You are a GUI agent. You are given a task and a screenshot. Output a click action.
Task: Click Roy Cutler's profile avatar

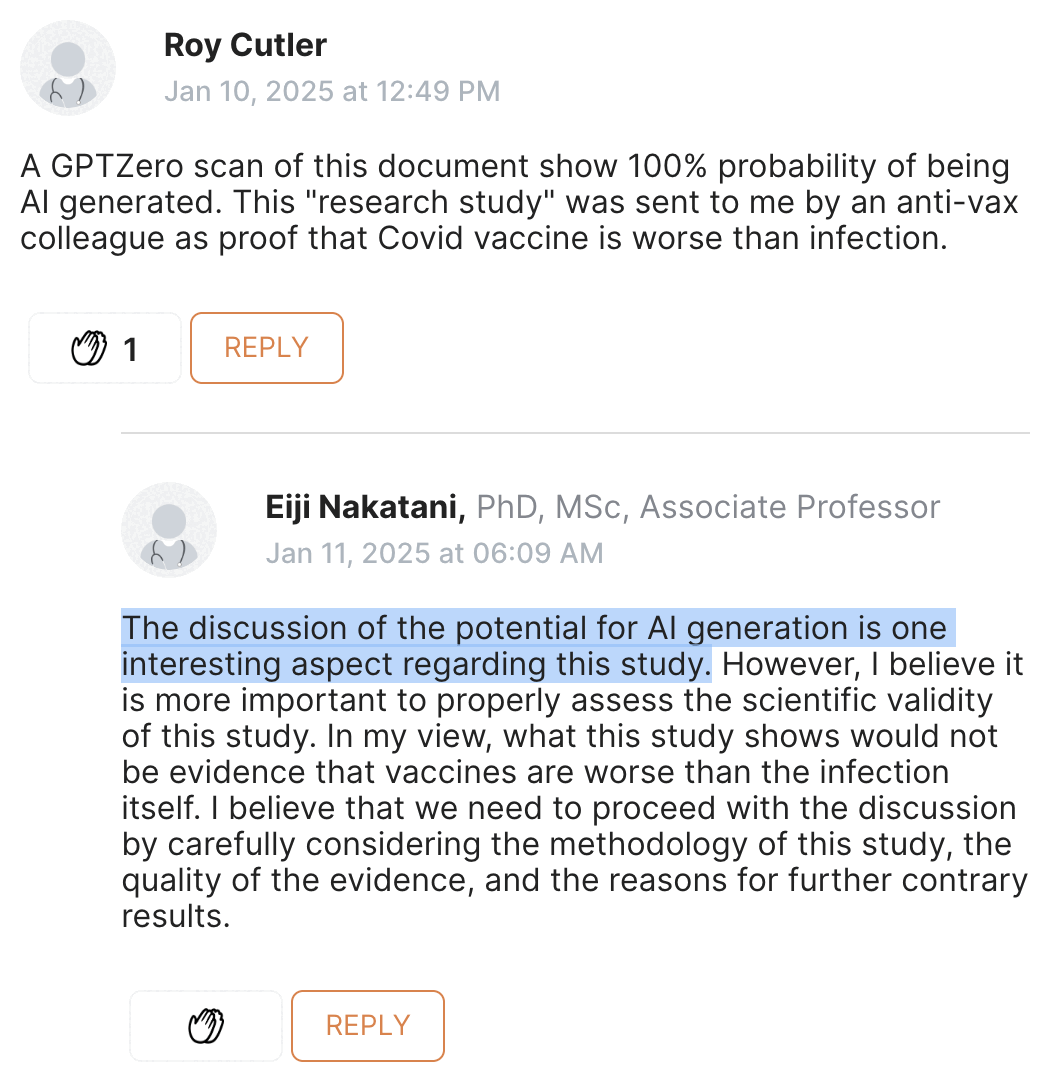click(68, 69)
